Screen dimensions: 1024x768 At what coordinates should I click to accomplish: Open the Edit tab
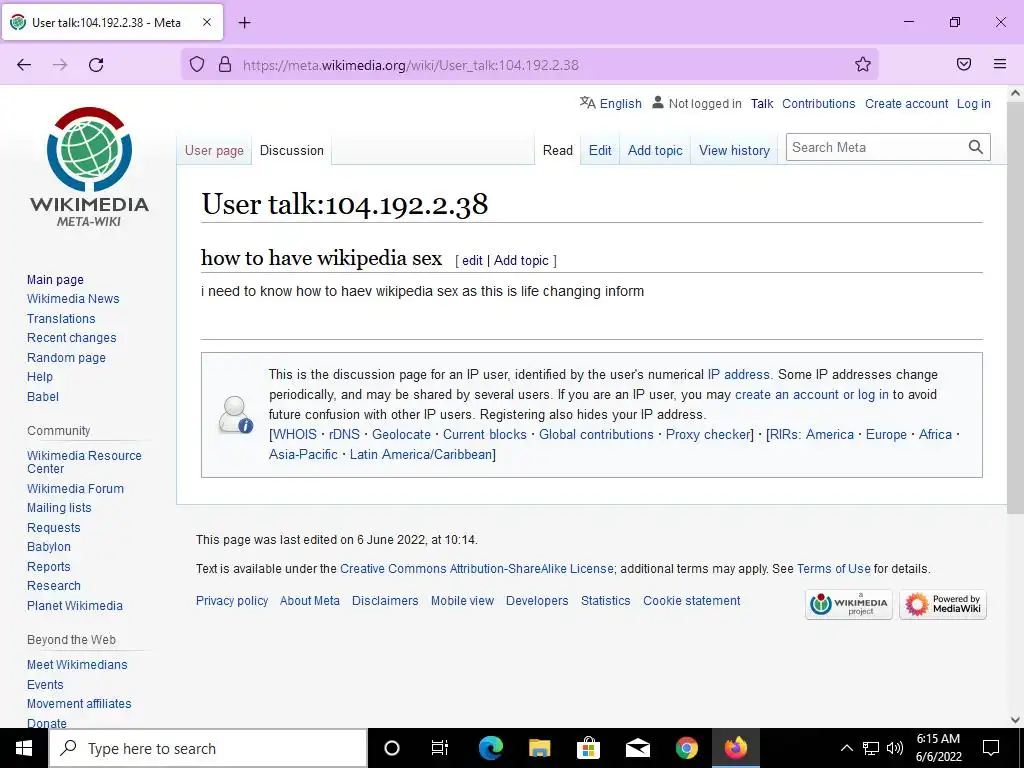(x=600, y=150)
